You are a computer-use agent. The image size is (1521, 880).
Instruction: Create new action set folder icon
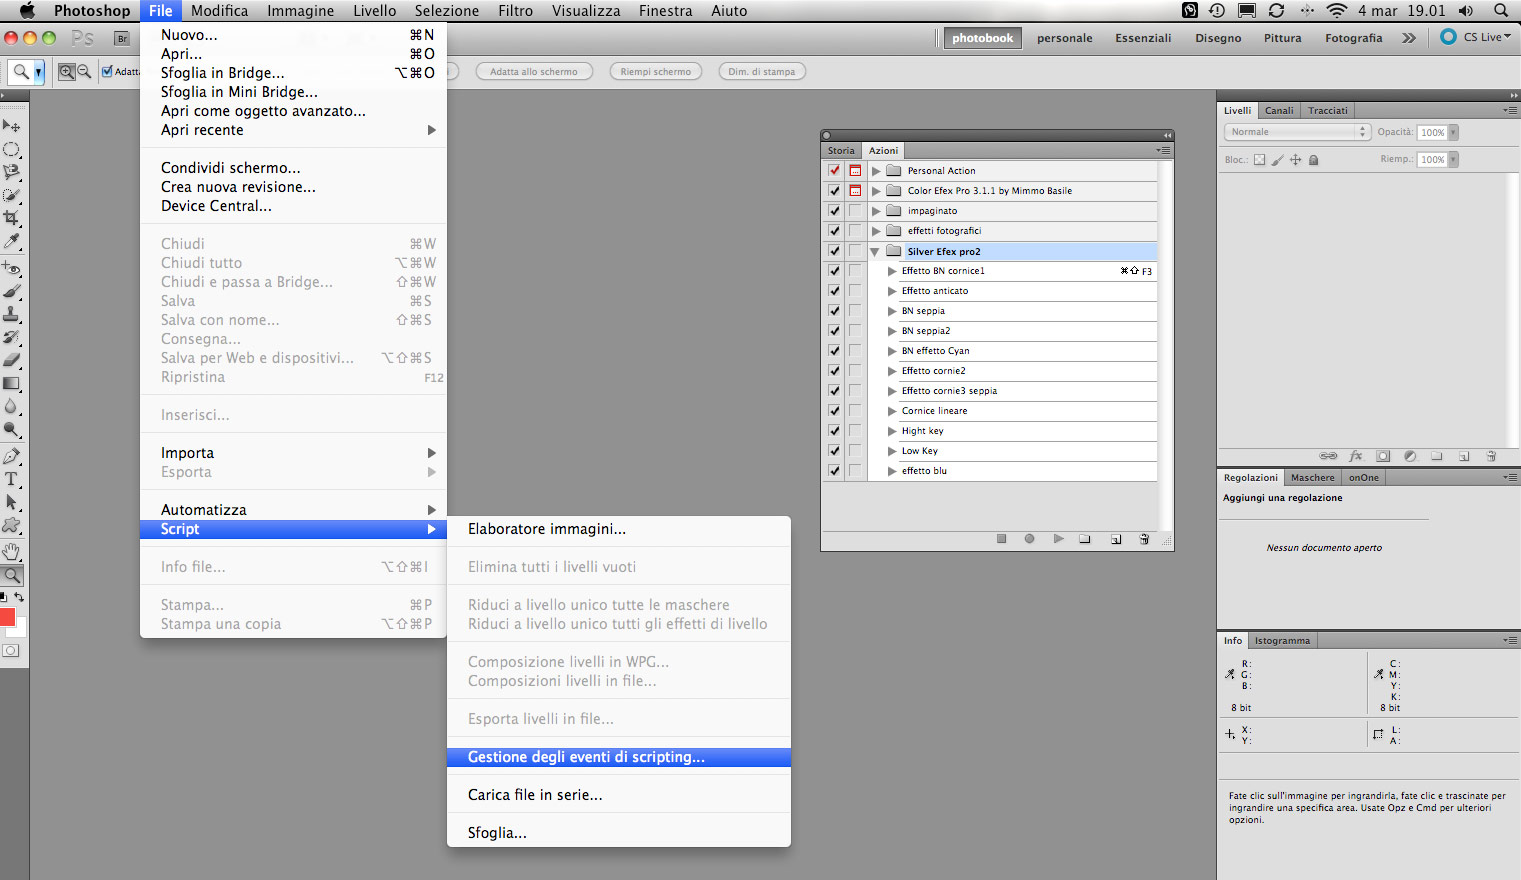1085,539
